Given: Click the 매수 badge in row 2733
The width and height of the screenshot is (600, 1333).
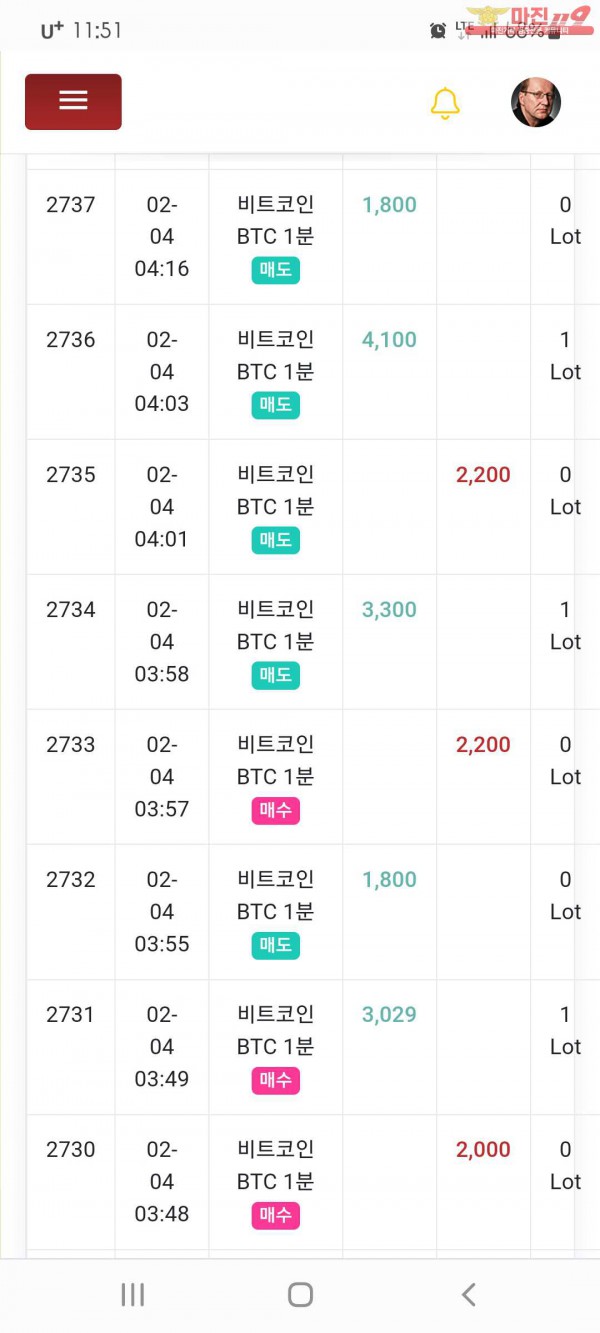Looking at the screenshot, I should click(x=275, y=810).
